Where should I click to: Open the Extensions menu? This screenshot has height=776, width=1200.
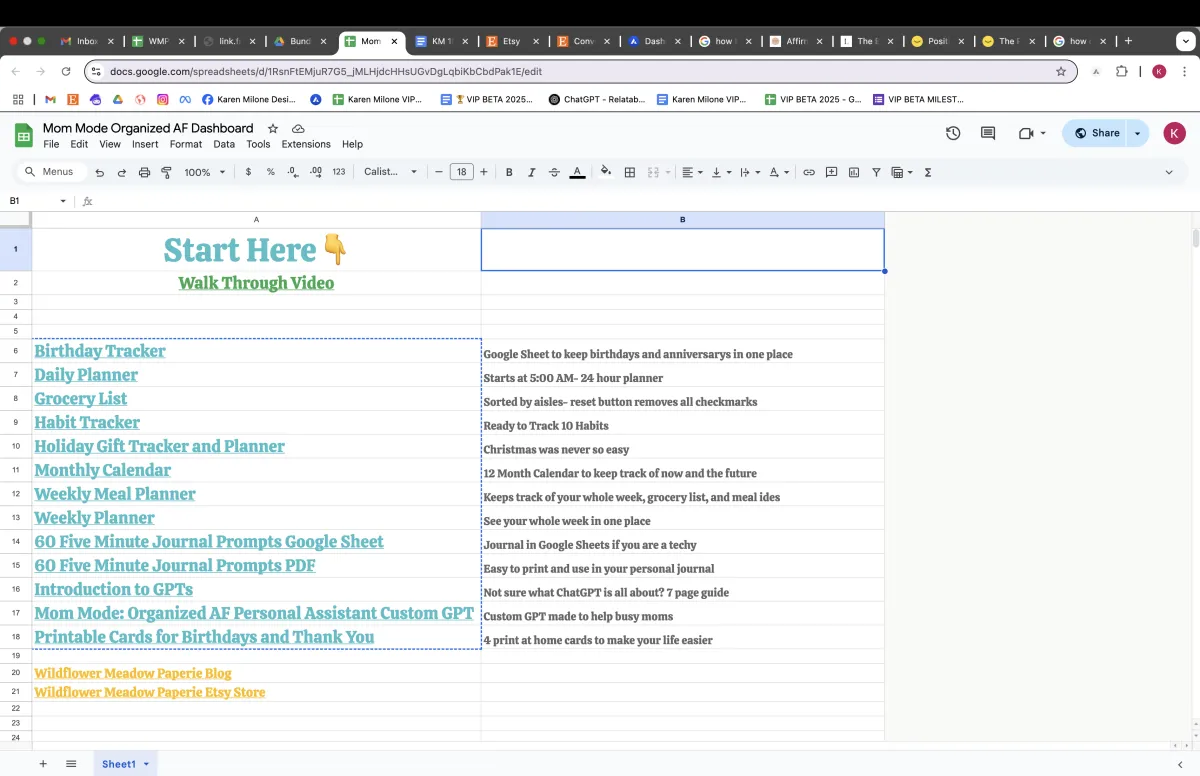(x=306, y=144)
